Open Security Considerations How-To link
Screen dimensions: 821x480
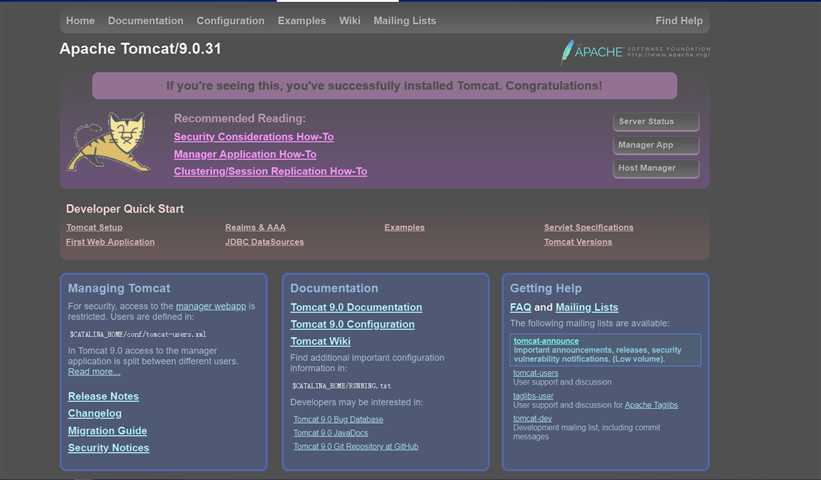(x=254, y=137)
